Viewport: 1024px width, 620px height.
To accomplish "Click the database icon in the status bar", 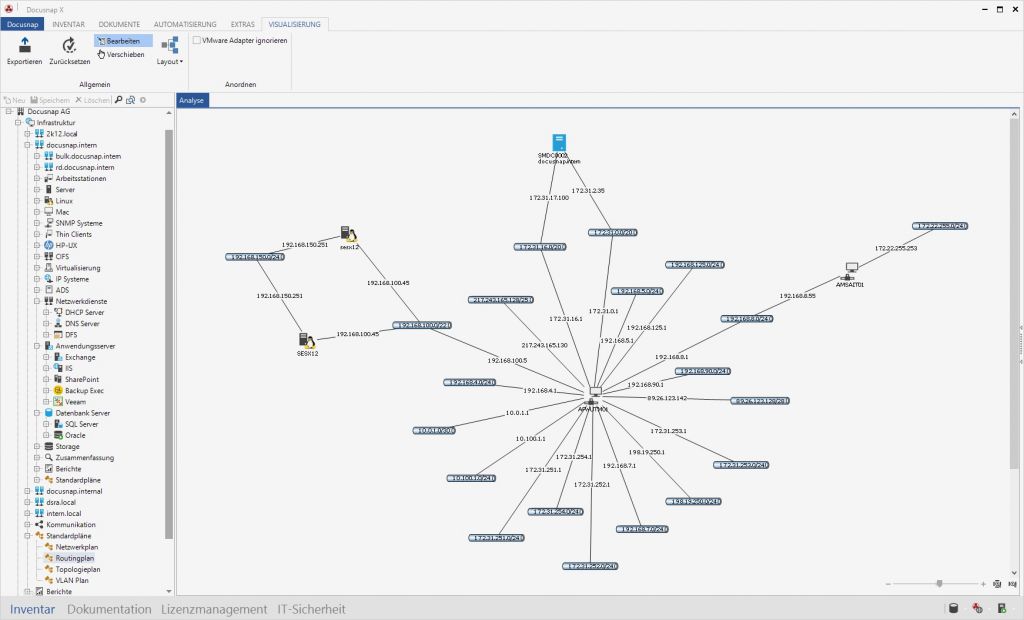I will click(x=952, y=608).
